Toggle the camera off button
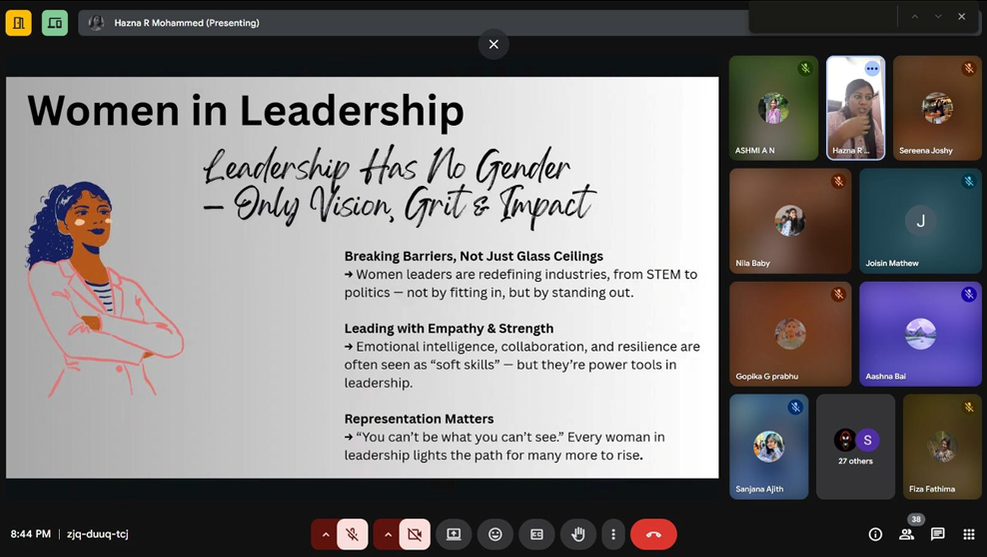 click(x=414, y=534)
